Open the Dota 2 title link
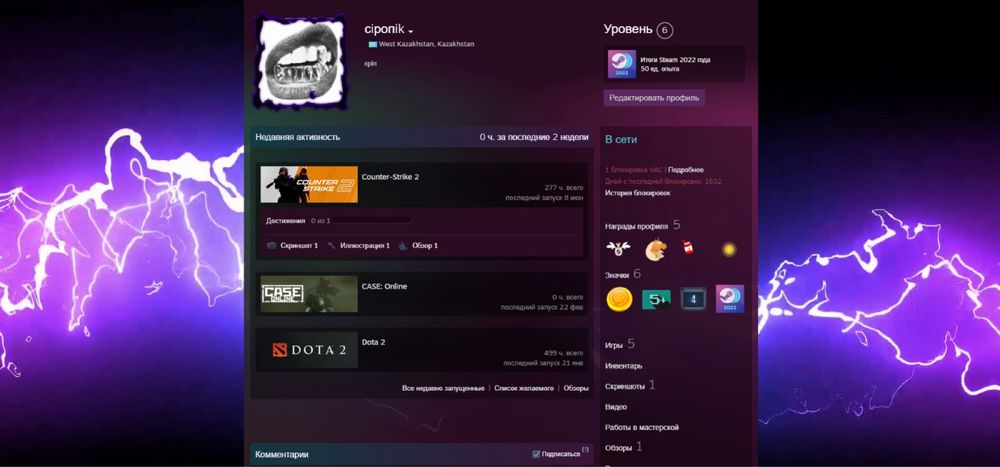 pyautogui.click(x=373, y=342)
